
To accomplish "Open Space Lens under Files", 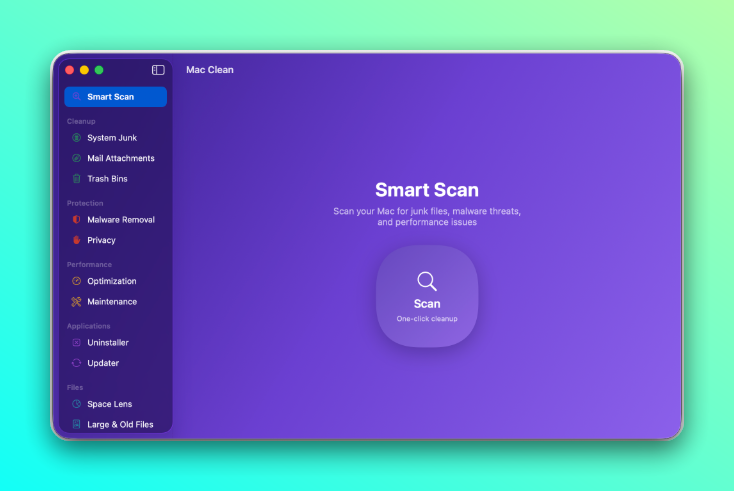I will click(116, 404).
